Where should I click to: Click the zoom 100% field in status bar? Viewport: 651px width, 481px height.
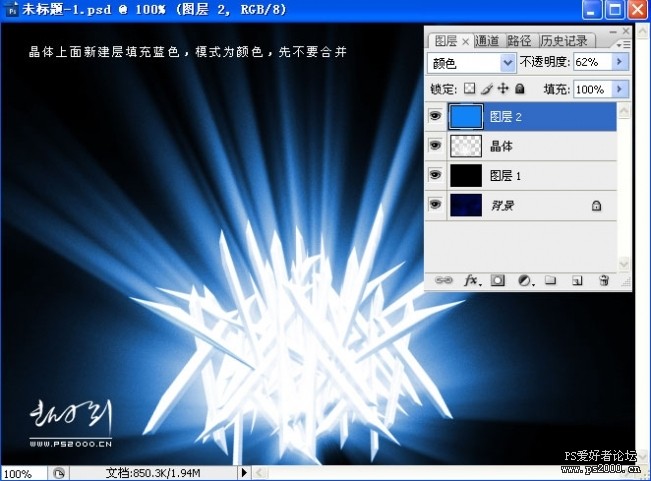[x=24, y=474]
